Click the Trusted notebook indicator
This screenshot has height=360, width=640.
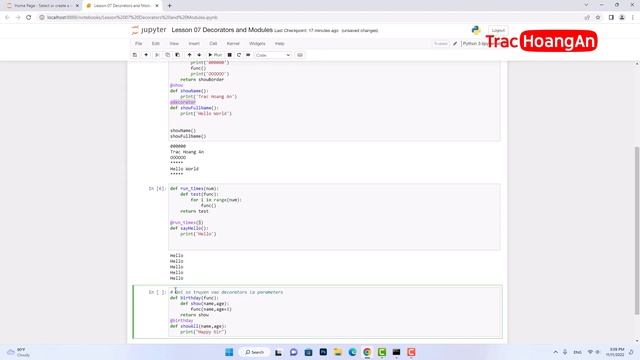[441, 43]
